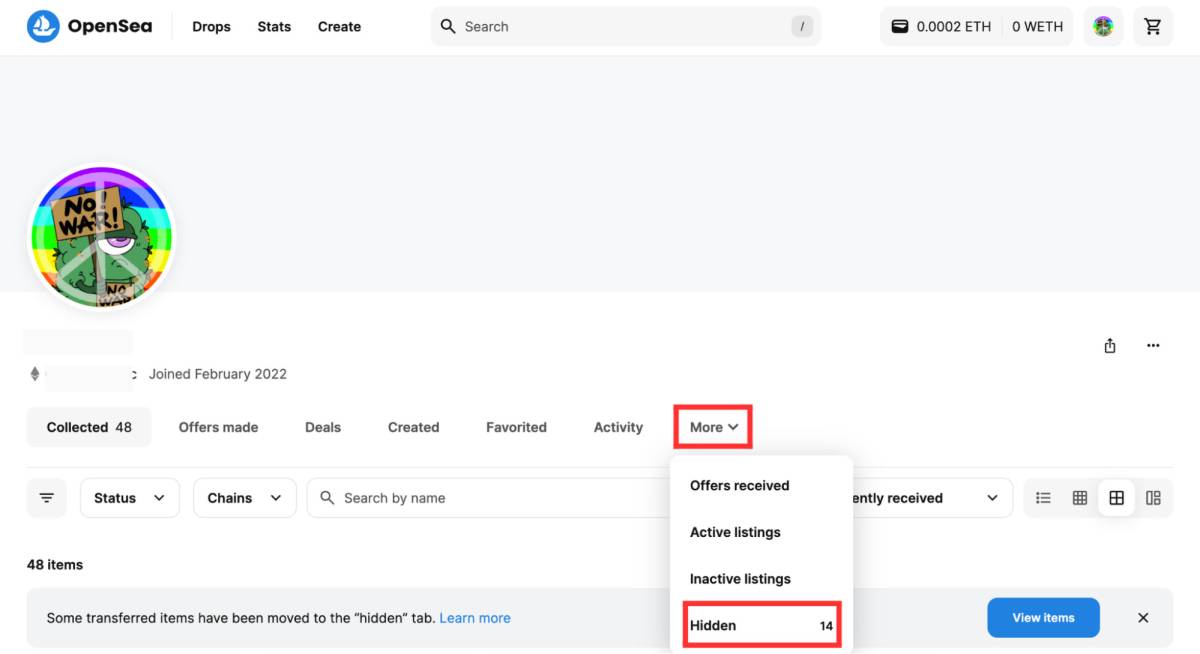Toggle the filter sidebar icon
Screen dimensions: 1200x654
coord(47,498)
